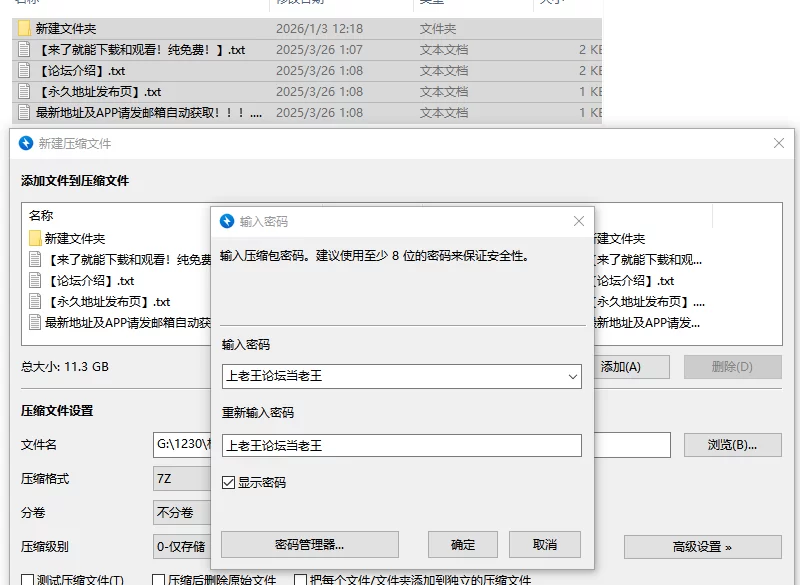The width and height of the screenshot is (800, 585).
Task: Tick the 压缩后删除原始文件 checkbox
Action: 158,580
